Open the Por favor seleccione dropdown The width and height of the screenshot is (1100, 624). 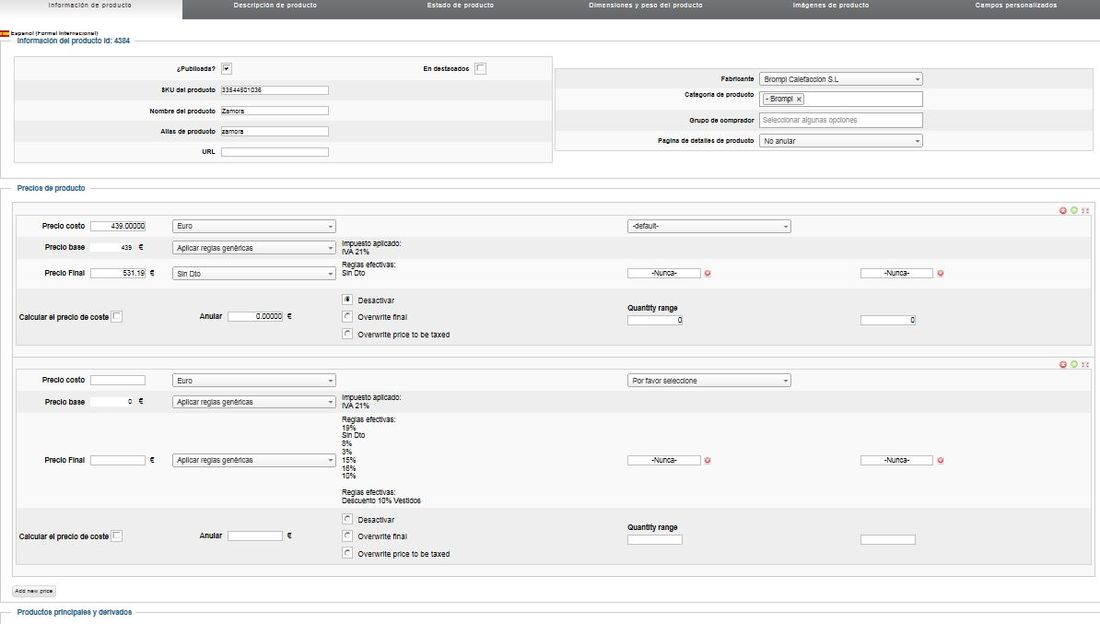point(709,380)
